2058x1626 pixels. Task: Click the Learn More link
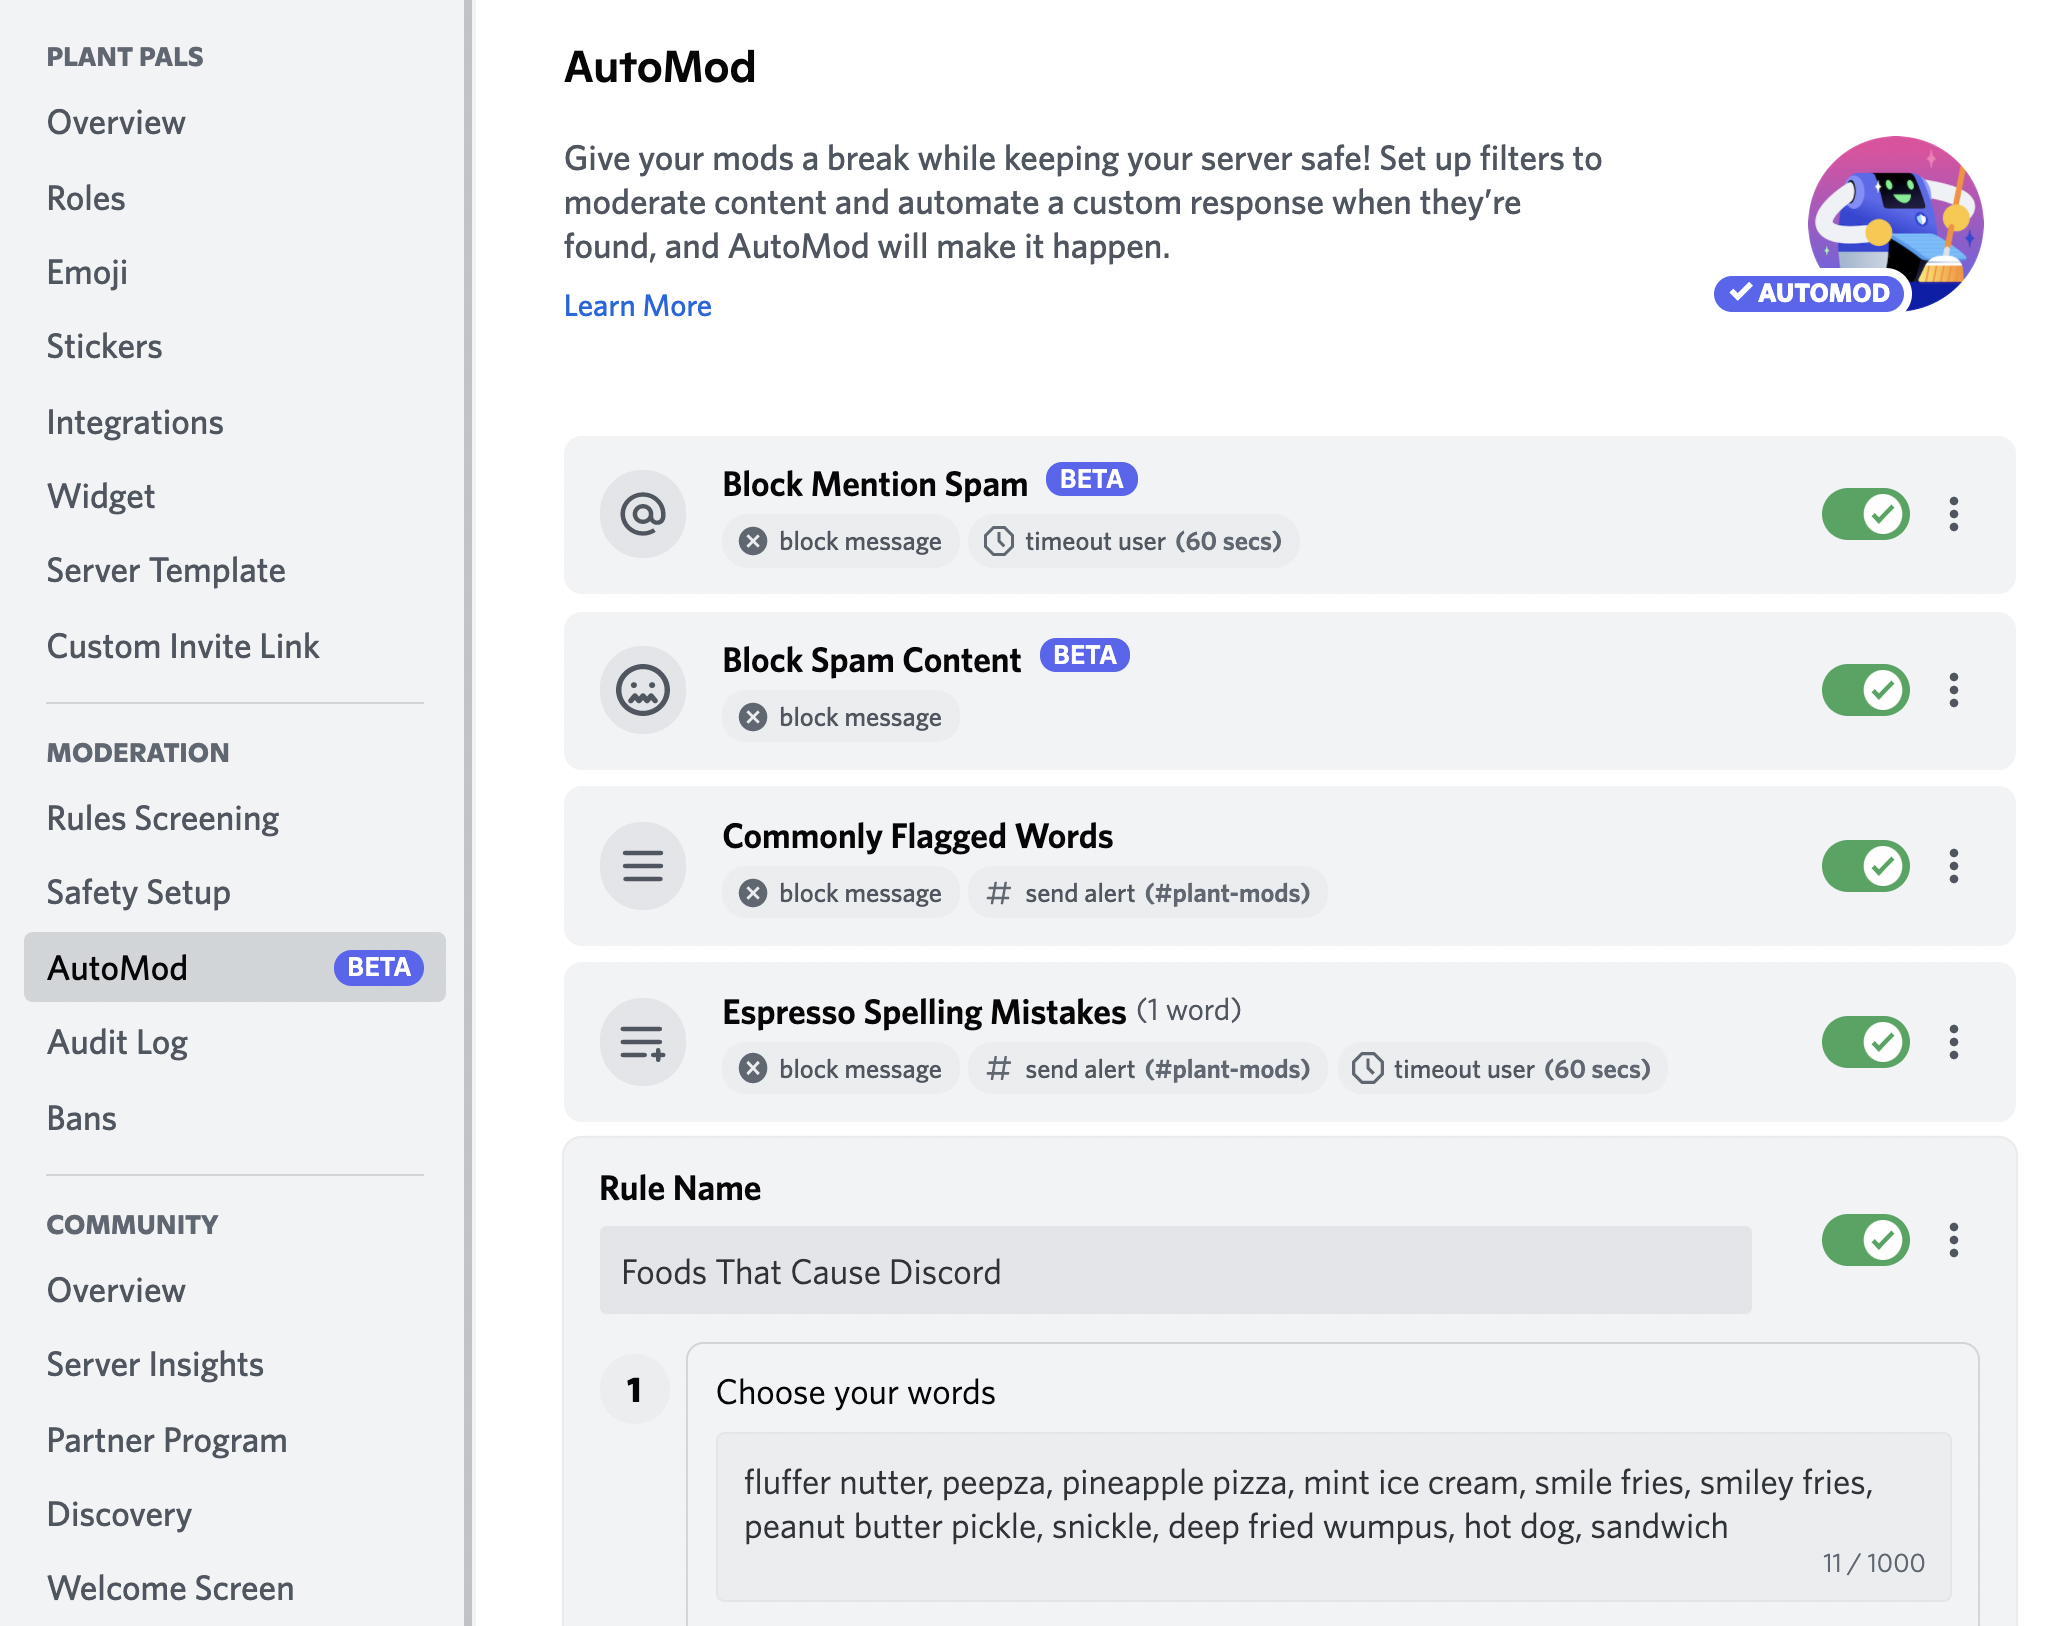tap(639, 306)
